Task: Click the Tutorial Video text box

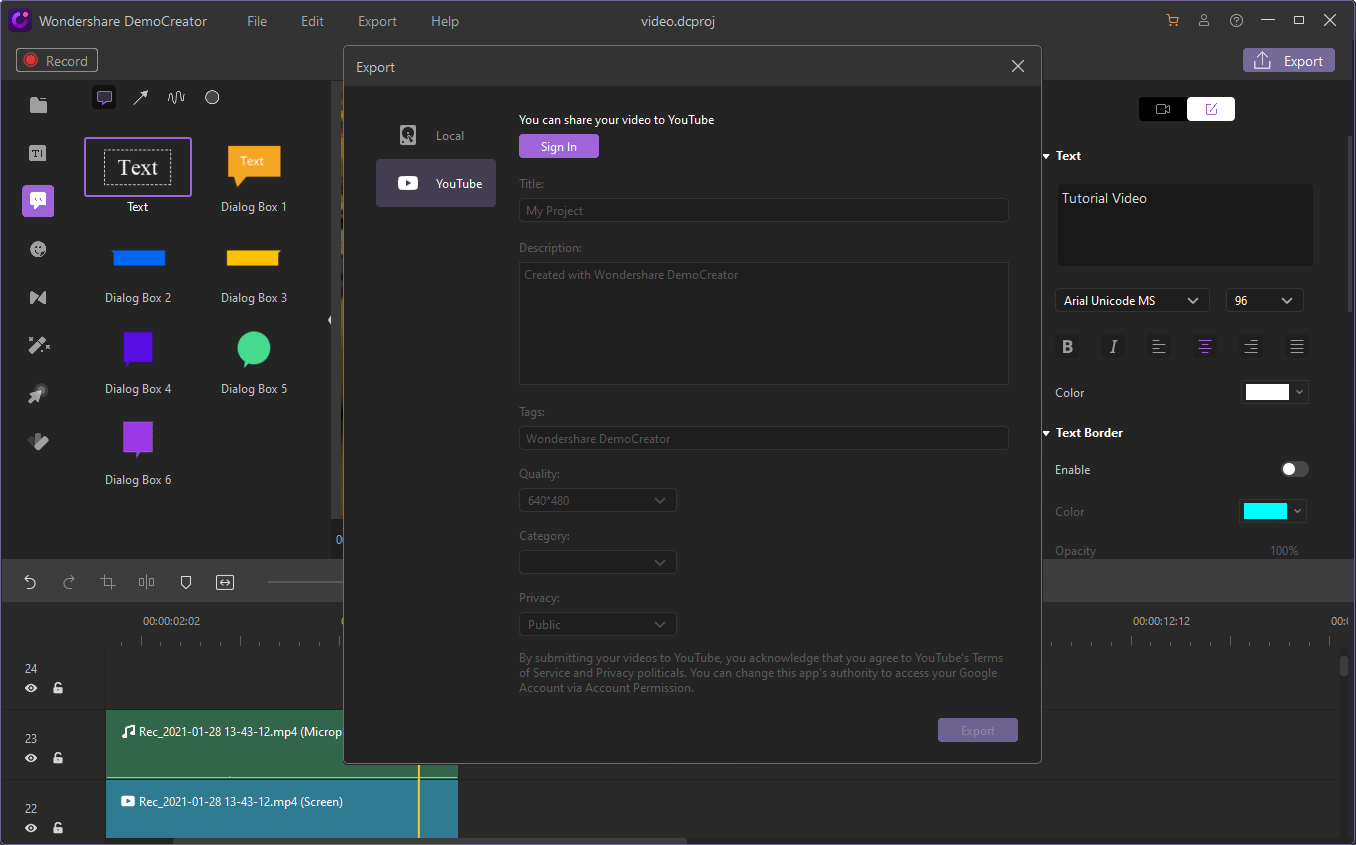Action: click(1185, 225)
